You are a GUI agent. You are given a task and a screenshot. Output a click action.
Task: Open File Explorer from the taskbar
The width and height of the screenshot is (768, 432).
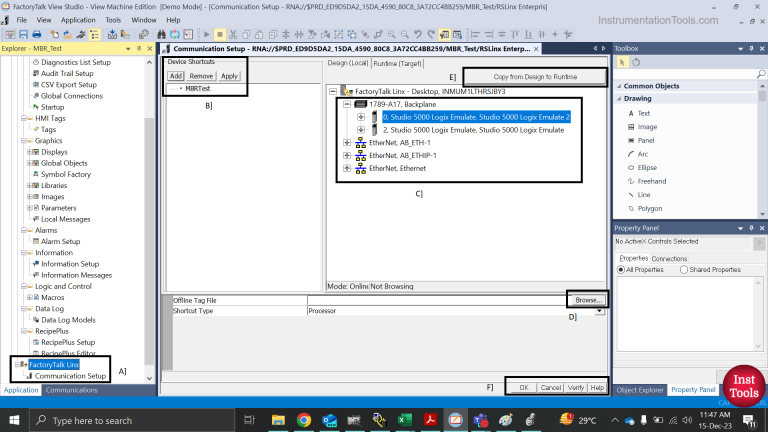click(x=278, y=420)
